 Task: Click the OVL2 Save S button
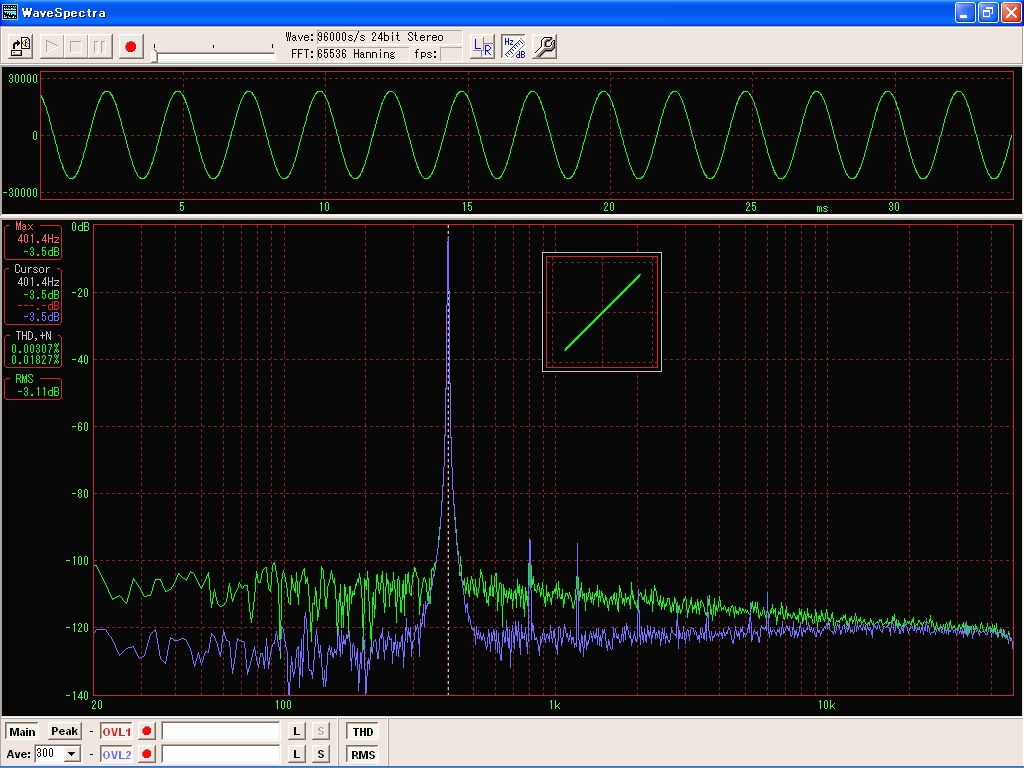pyautogui.click(x=321, y=754)
